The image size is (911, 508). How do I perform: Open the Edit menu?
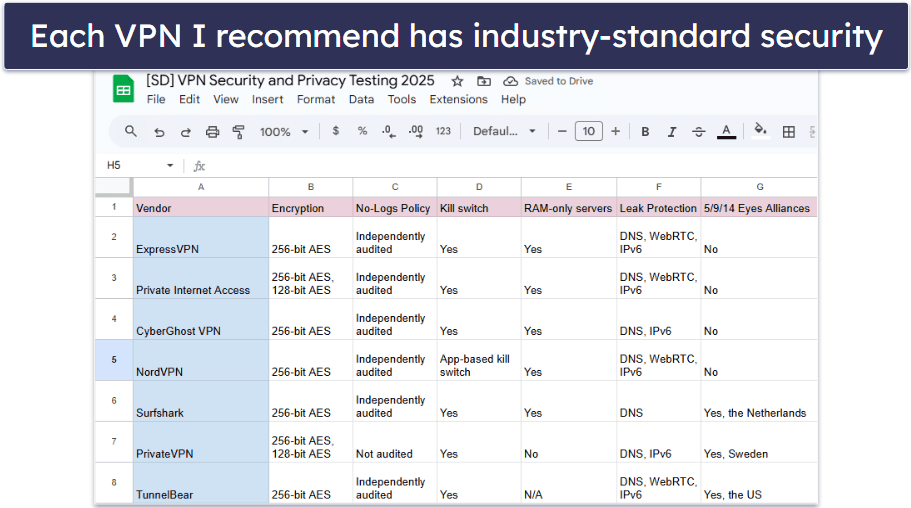[189, 99]
